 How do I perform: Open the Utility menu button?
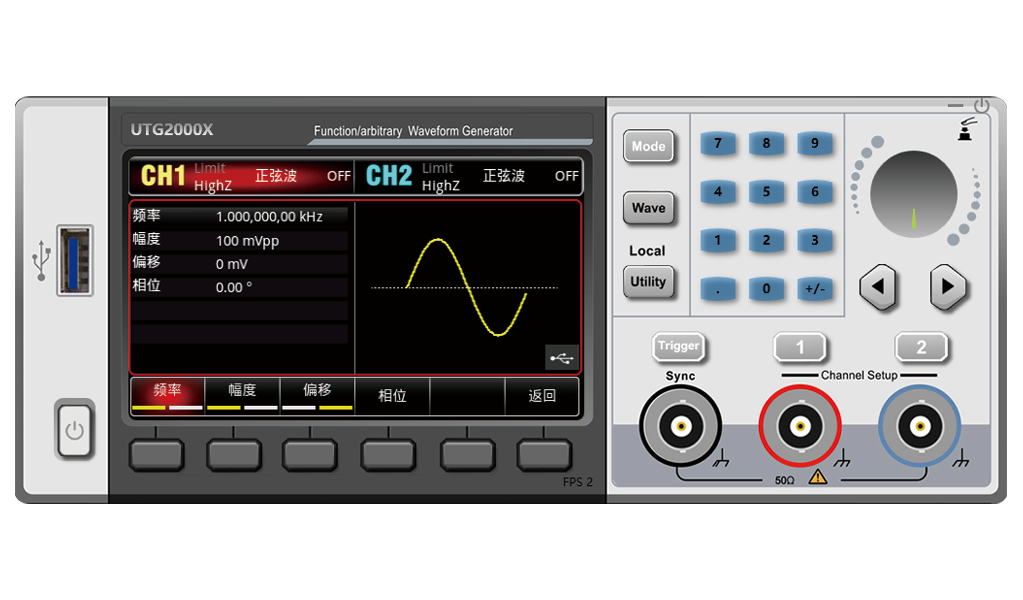pyautogui.click(x=648, y=282)
